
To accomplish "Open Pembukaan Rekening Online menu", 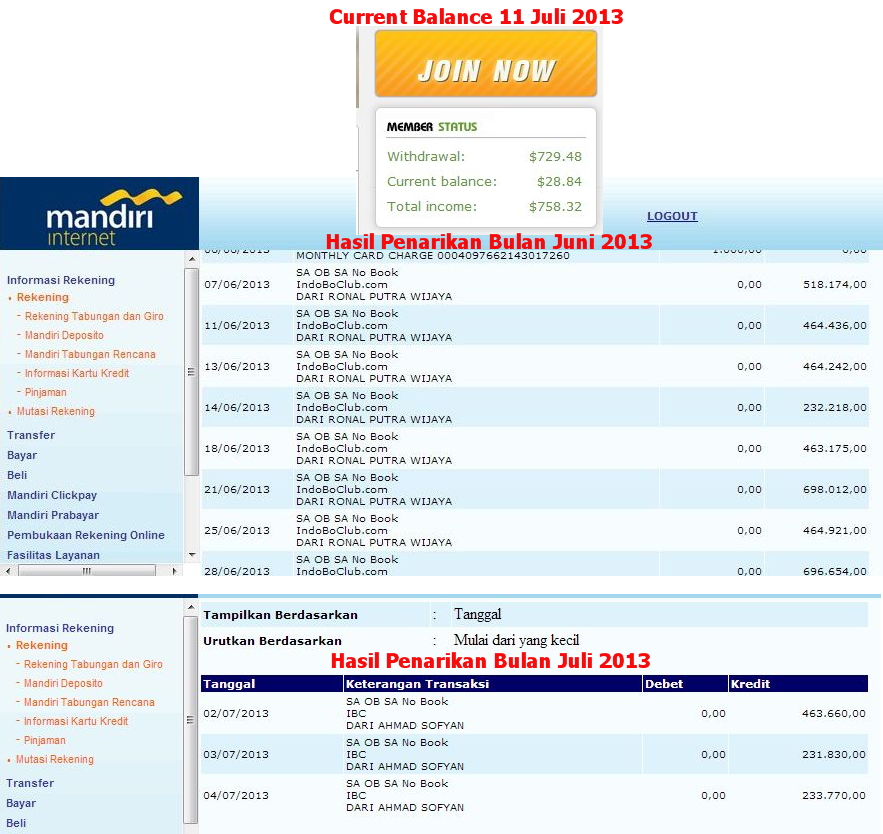I will 86,535.
